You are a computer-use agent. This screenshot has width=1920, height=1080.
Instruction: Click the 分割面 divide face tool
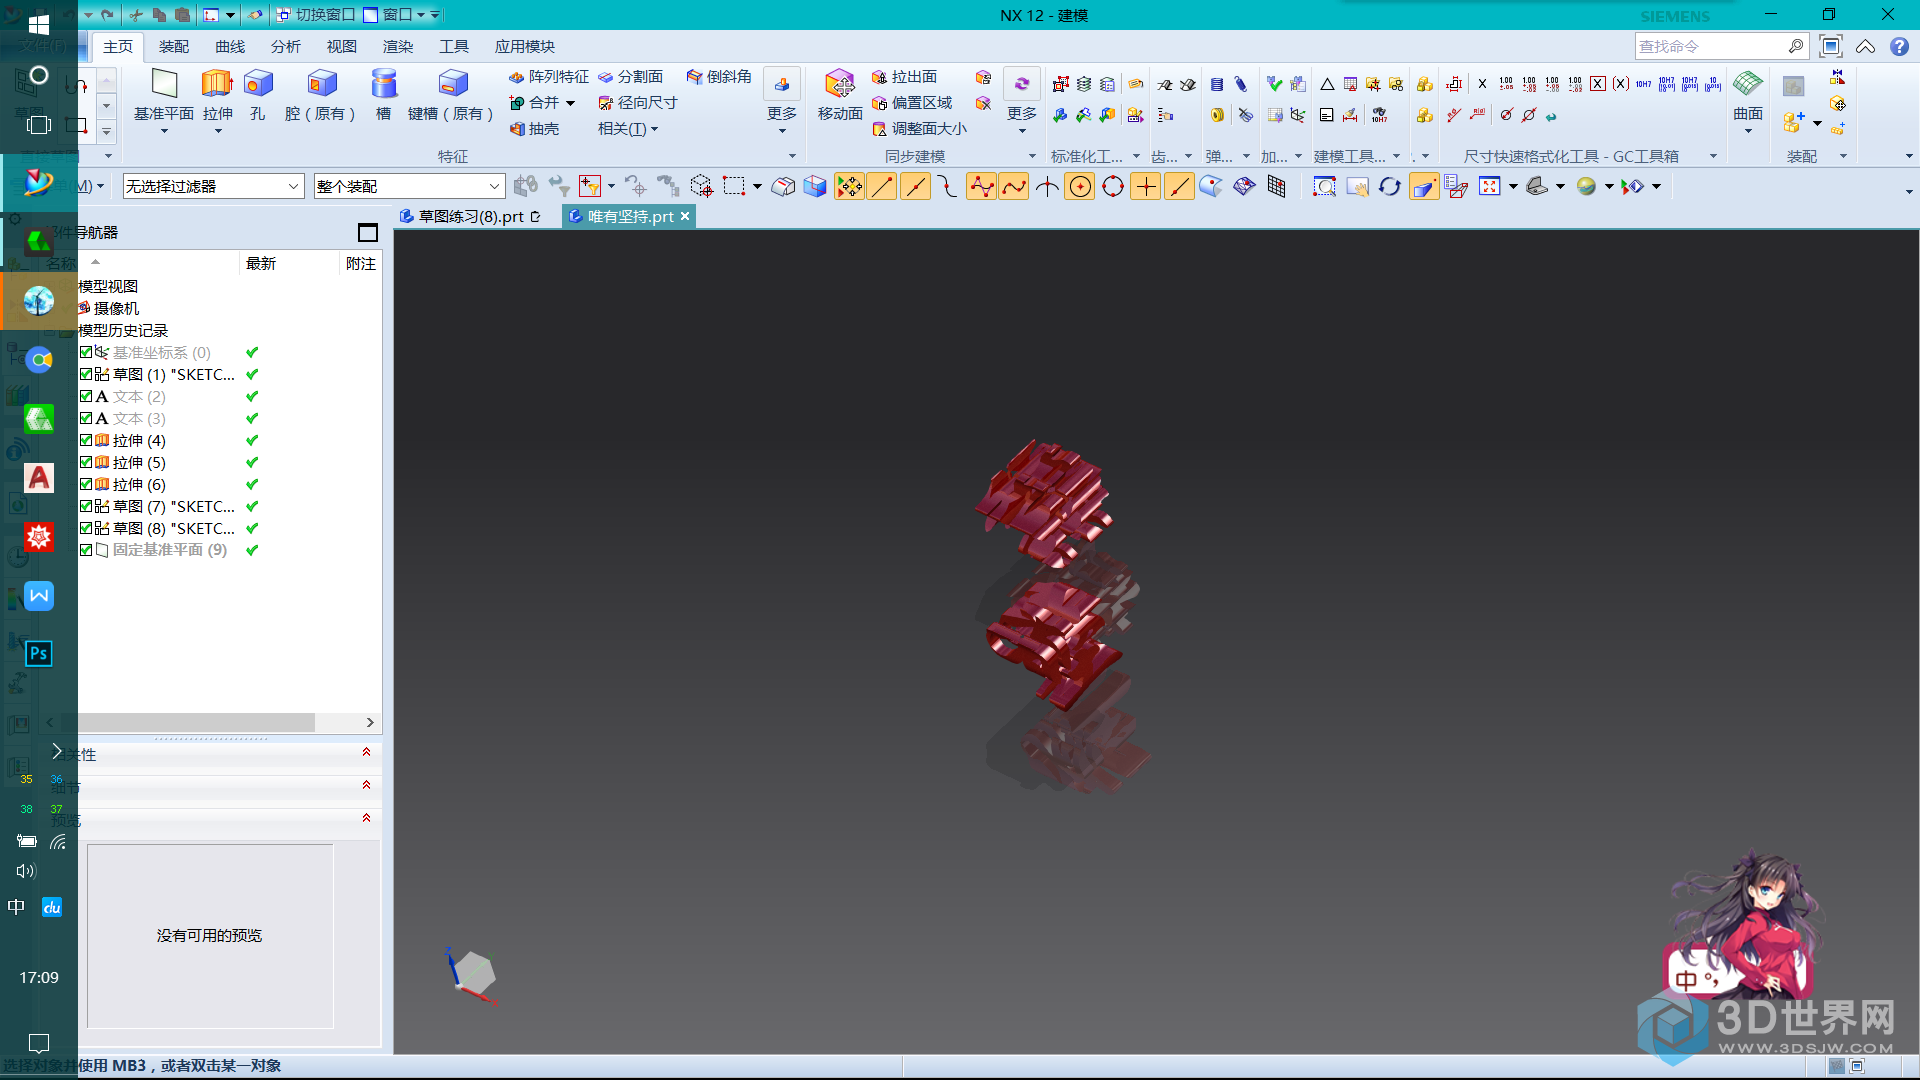click(x=631, y=77)
